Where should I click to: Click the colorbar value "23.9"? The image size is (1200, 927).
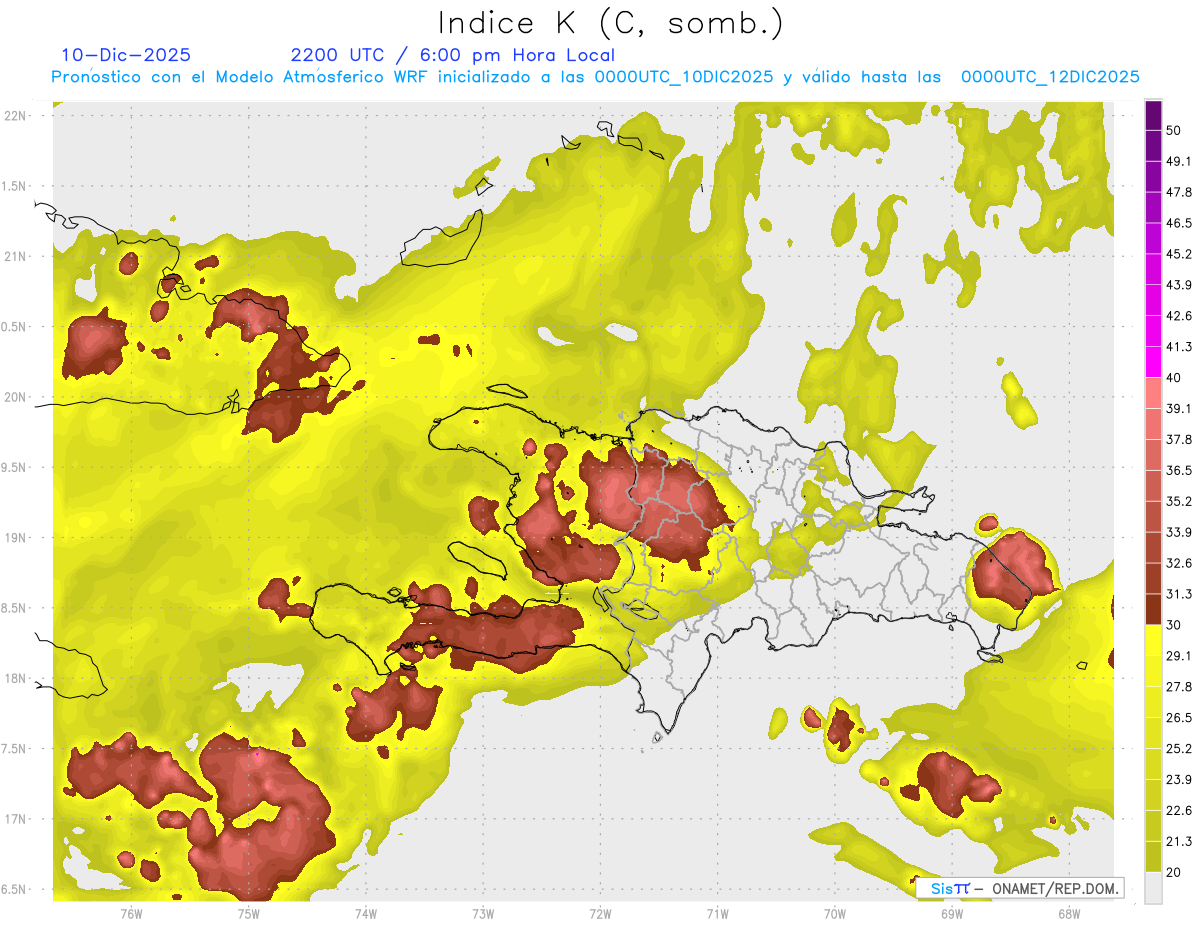1179,780
